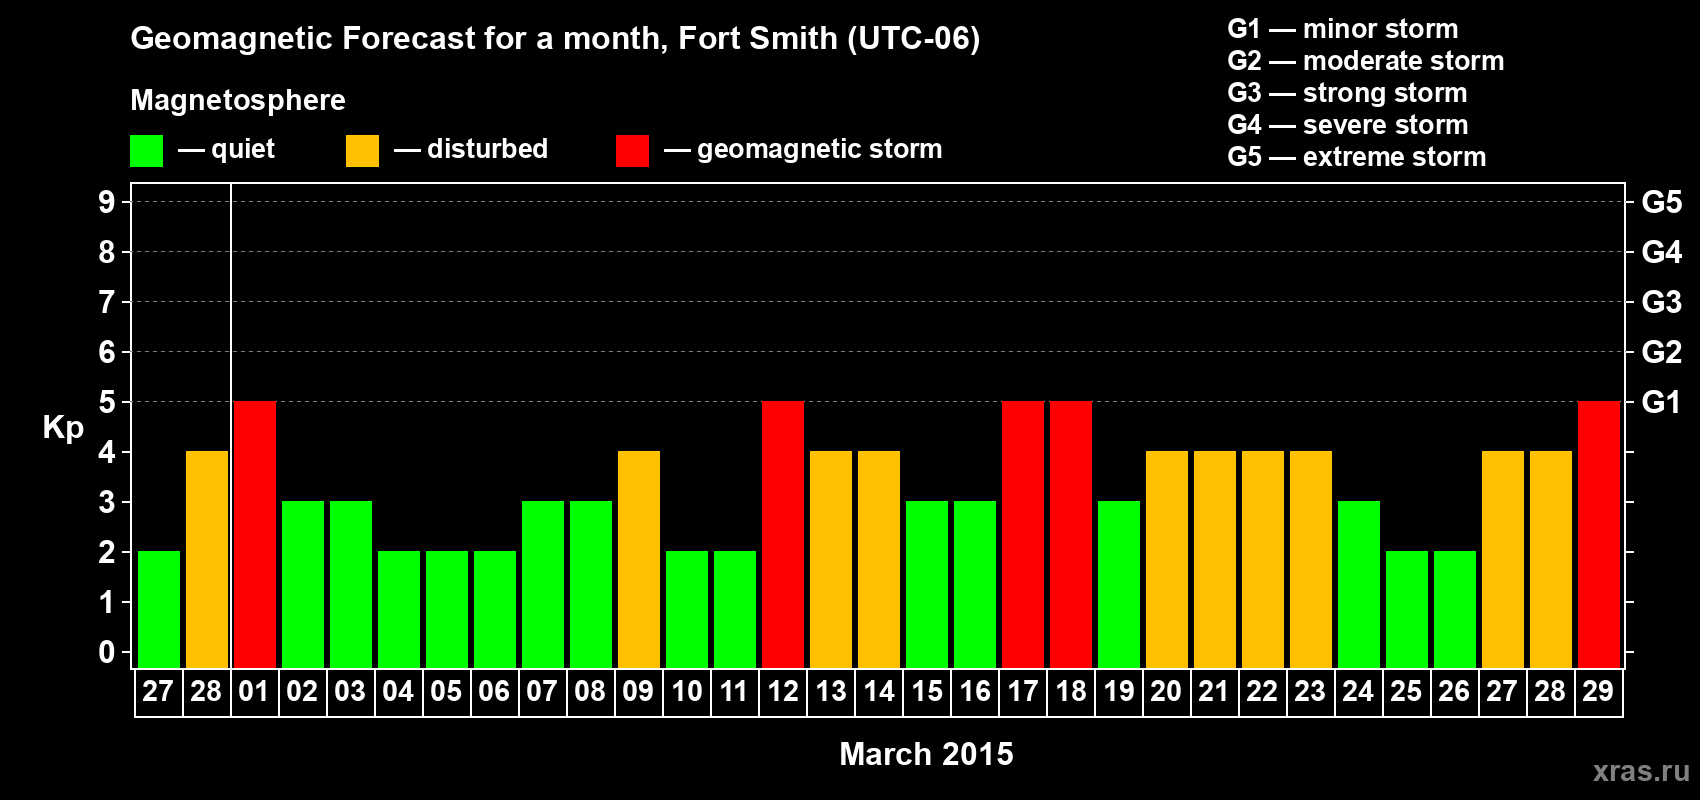
Task: Click the date label '01' on the axis
Action: tap(254, 692)
